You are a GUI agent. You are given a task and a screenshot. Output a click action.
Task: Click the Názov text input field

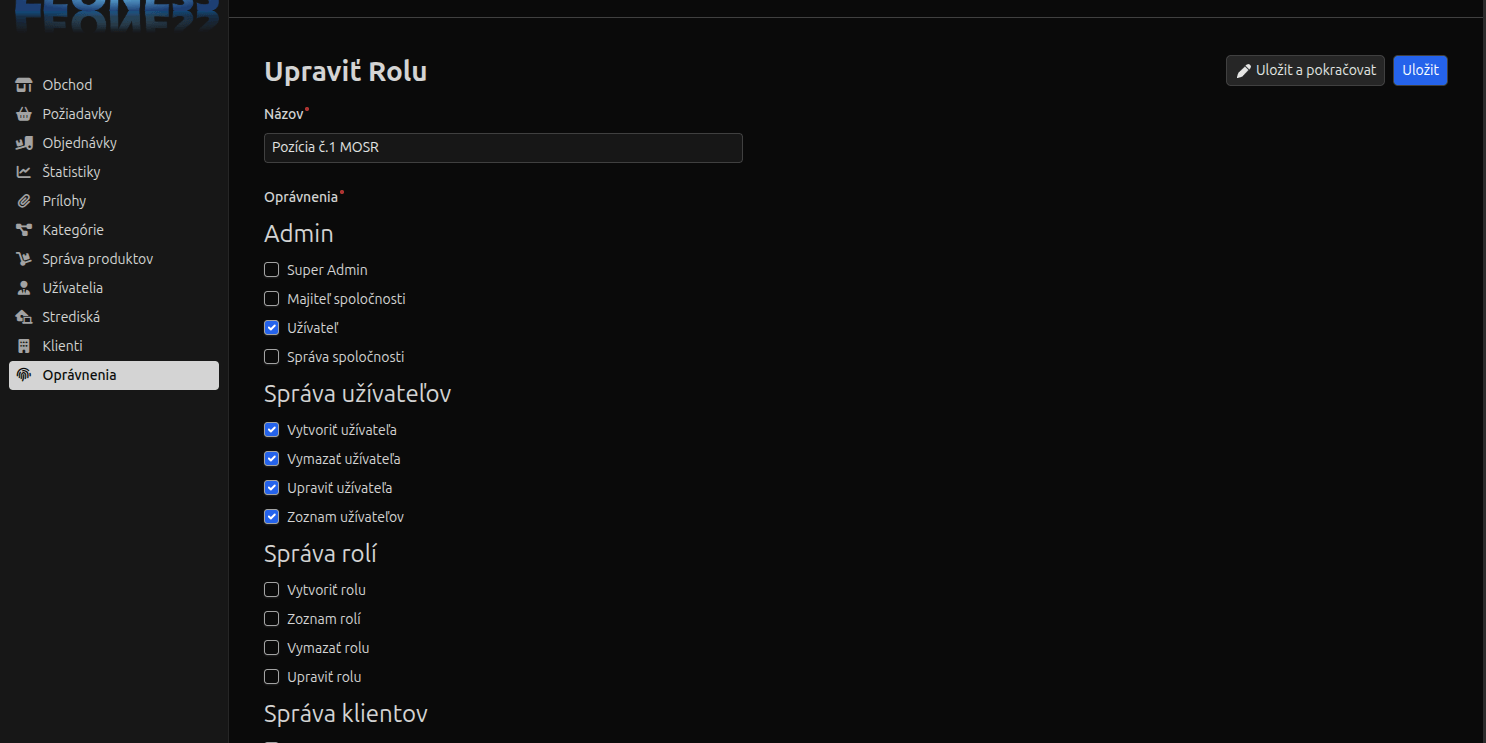(503, 148)
